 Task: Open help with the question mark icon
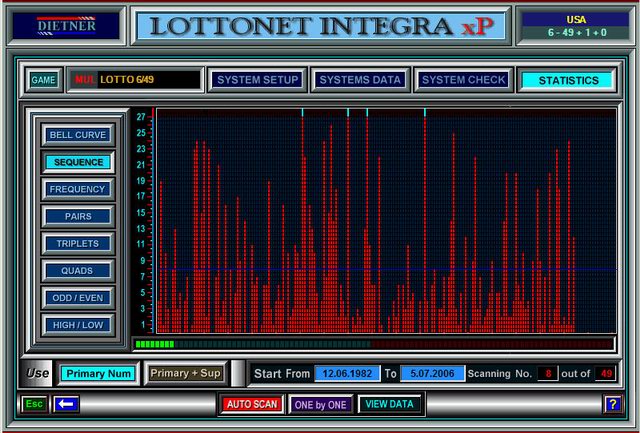pyautogui.click(x=612, y=404)
